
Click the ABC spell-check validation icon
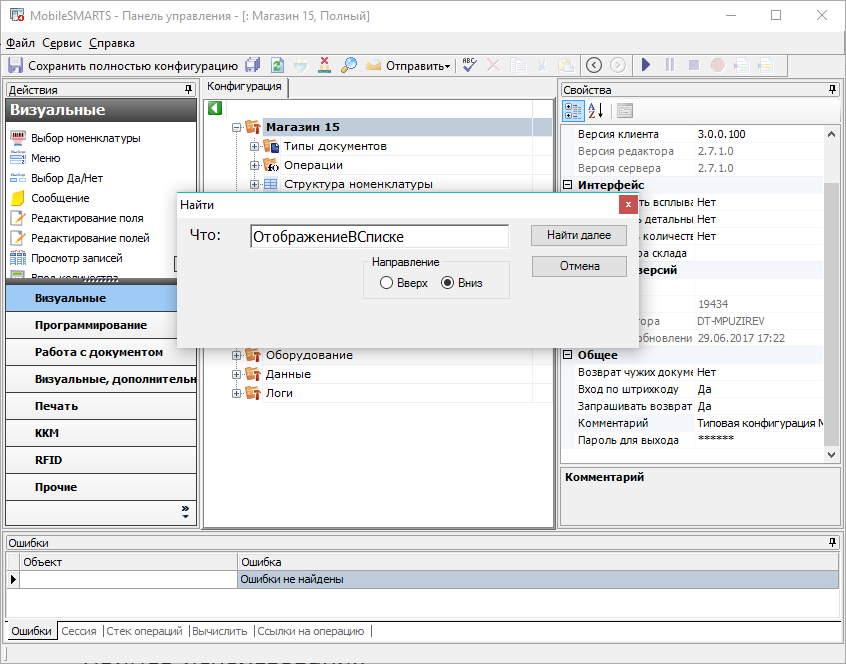pyautogui.click(x=469, y=66)
